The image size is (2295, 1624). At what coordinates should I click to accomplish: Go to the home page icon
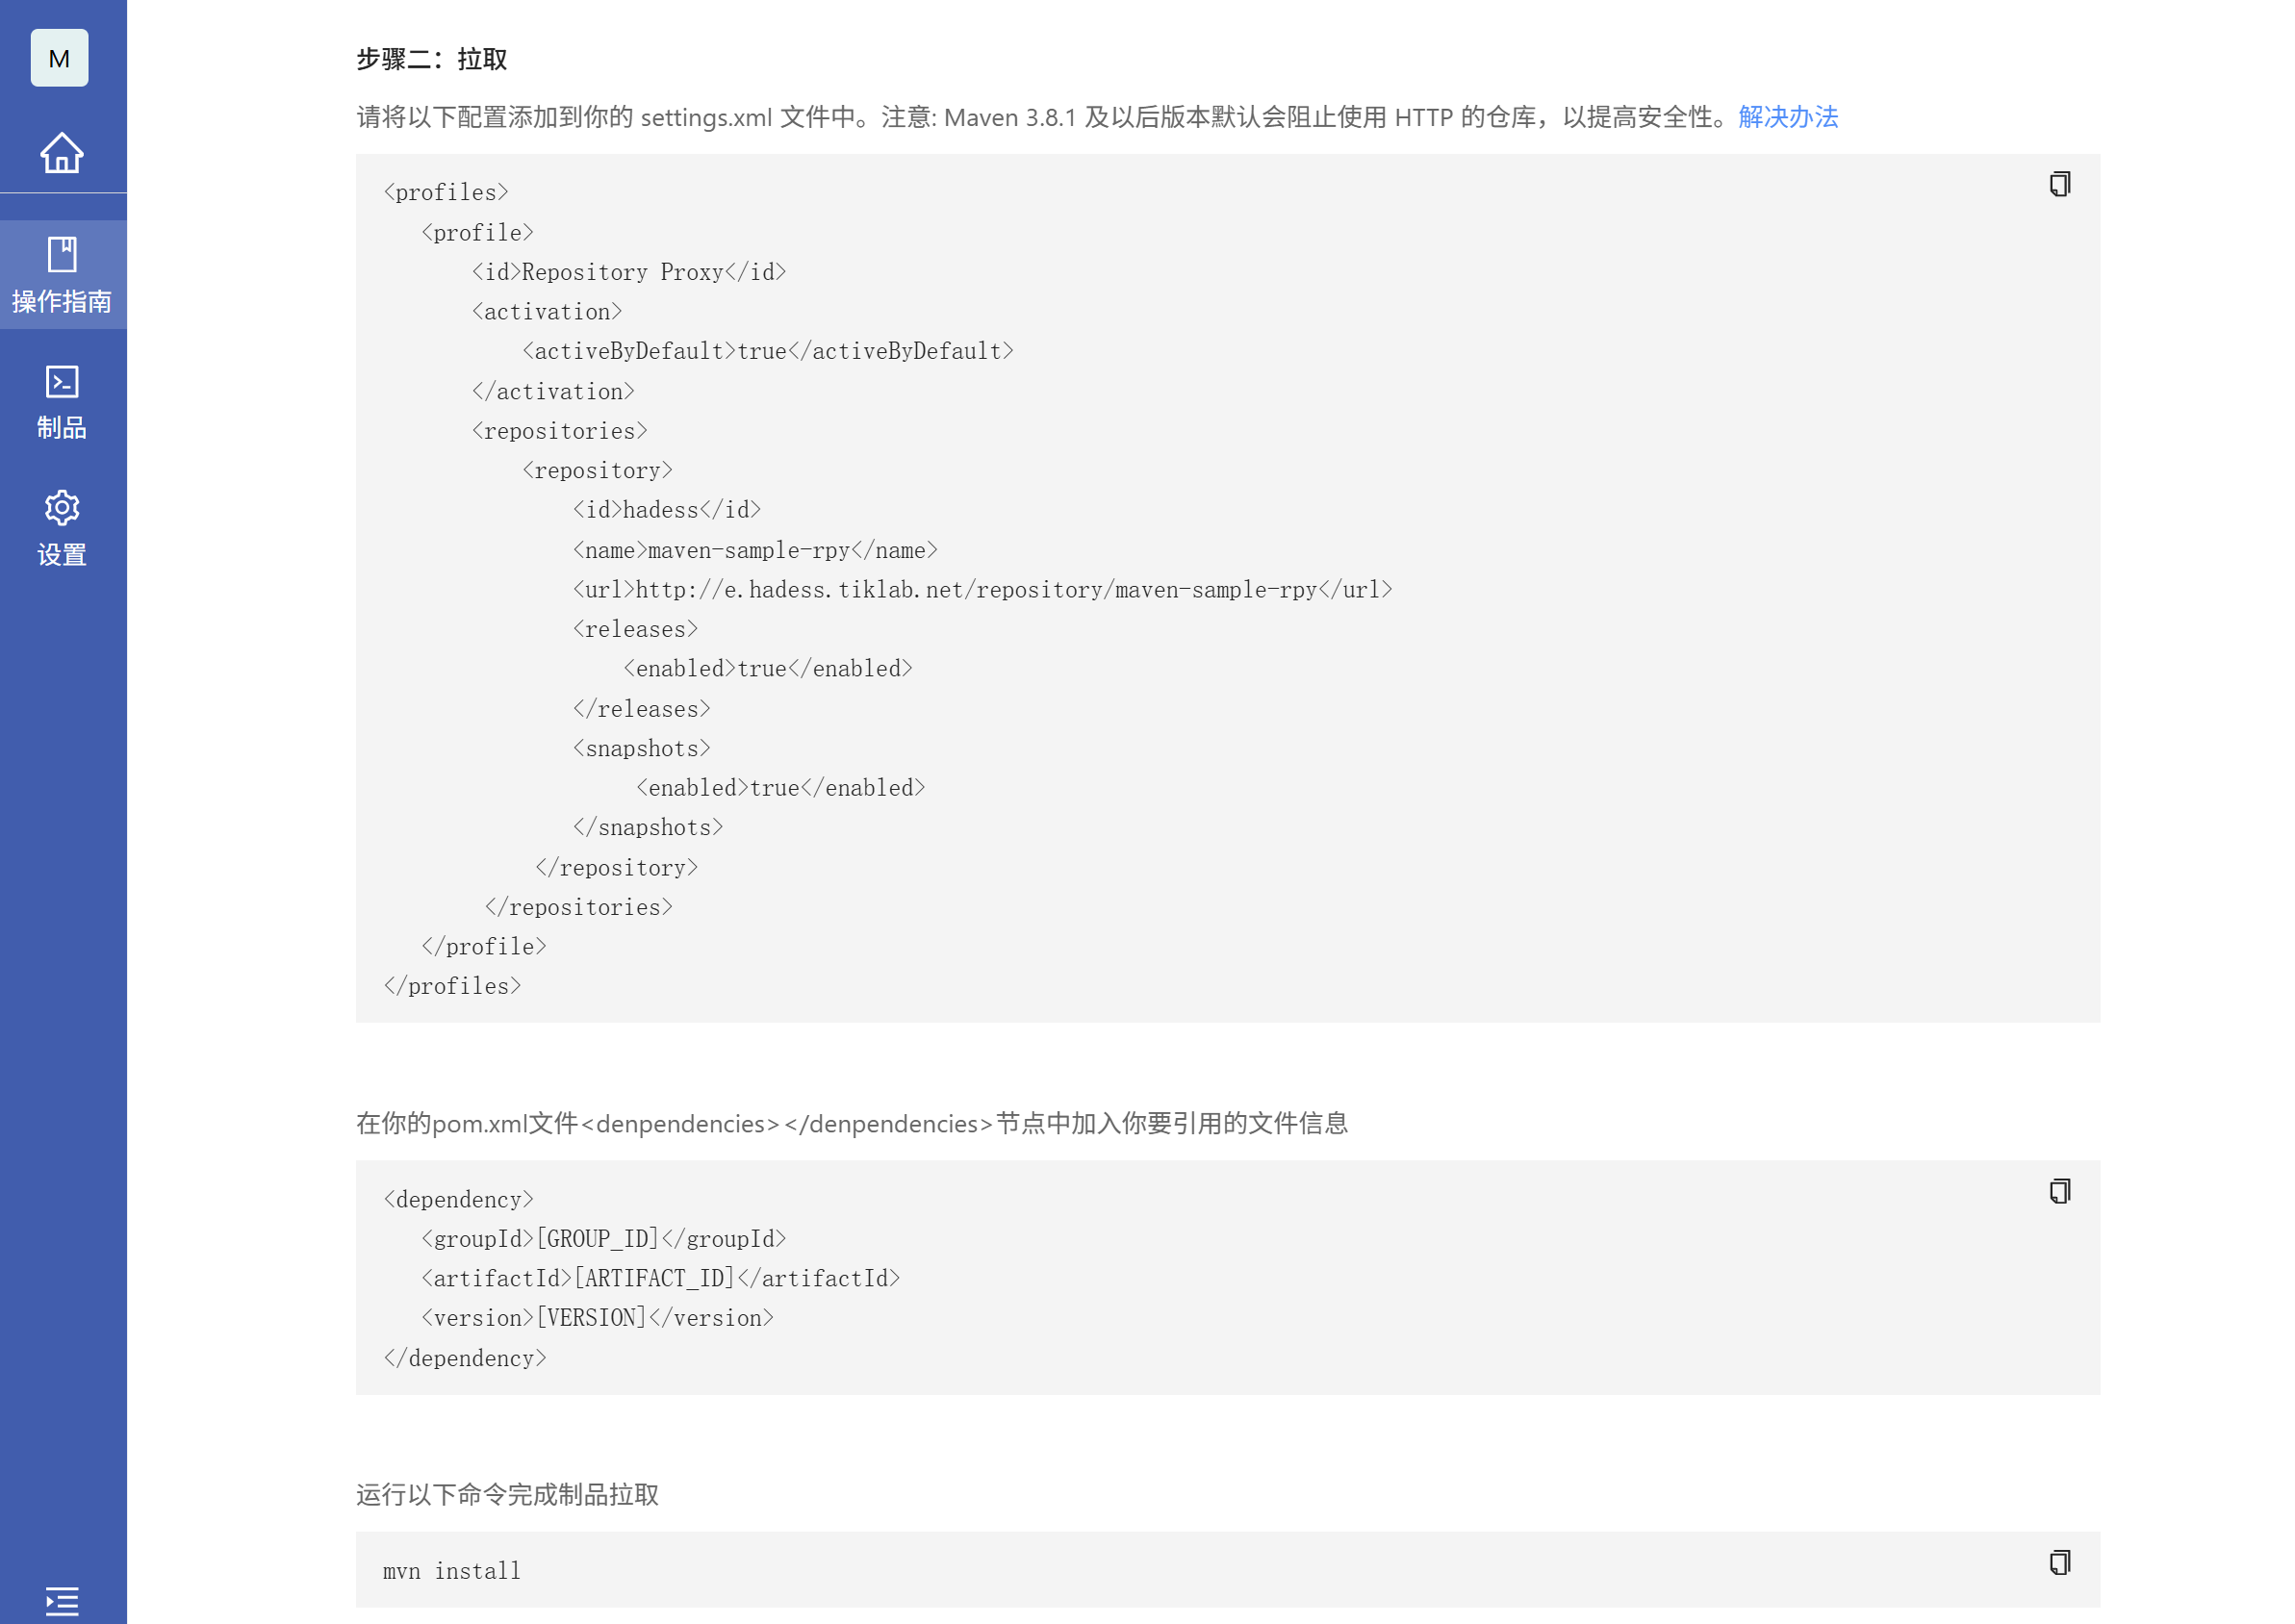[62, 153]
